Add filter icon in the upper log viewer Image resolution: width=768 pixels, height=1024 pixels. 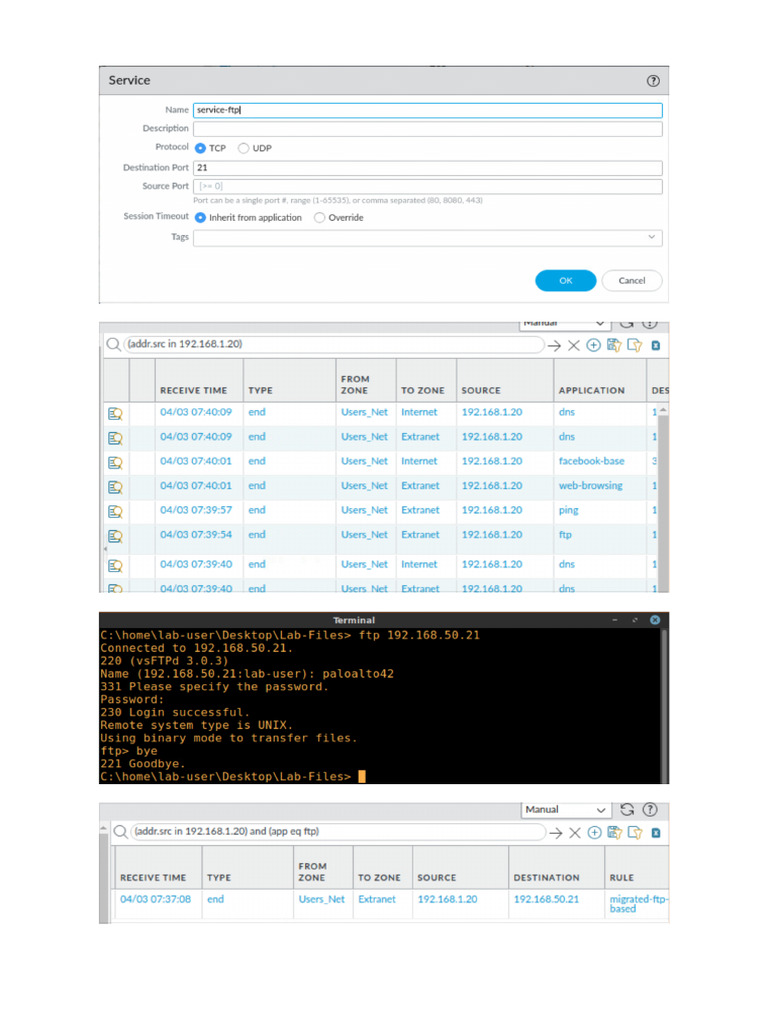coord(593,345)
